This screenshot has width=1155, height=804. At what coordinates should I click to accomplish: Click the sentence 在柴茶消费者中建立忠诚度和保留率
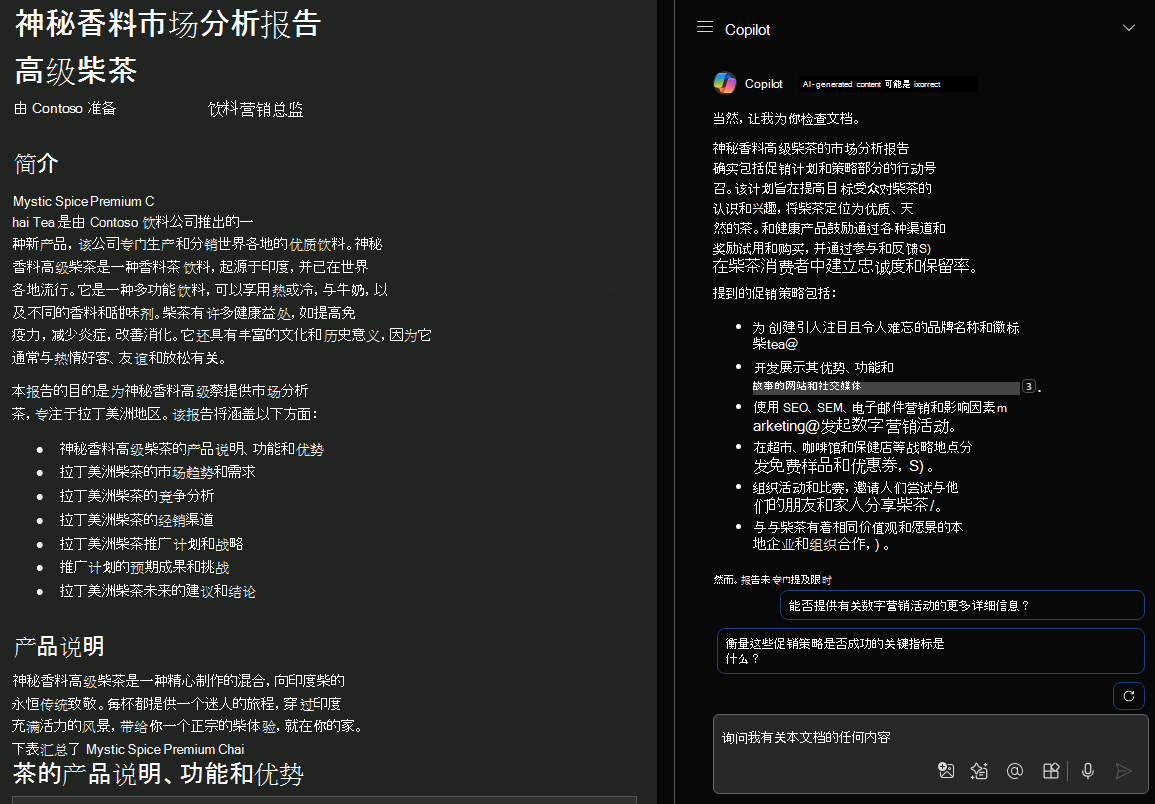[x=845, y=266]
